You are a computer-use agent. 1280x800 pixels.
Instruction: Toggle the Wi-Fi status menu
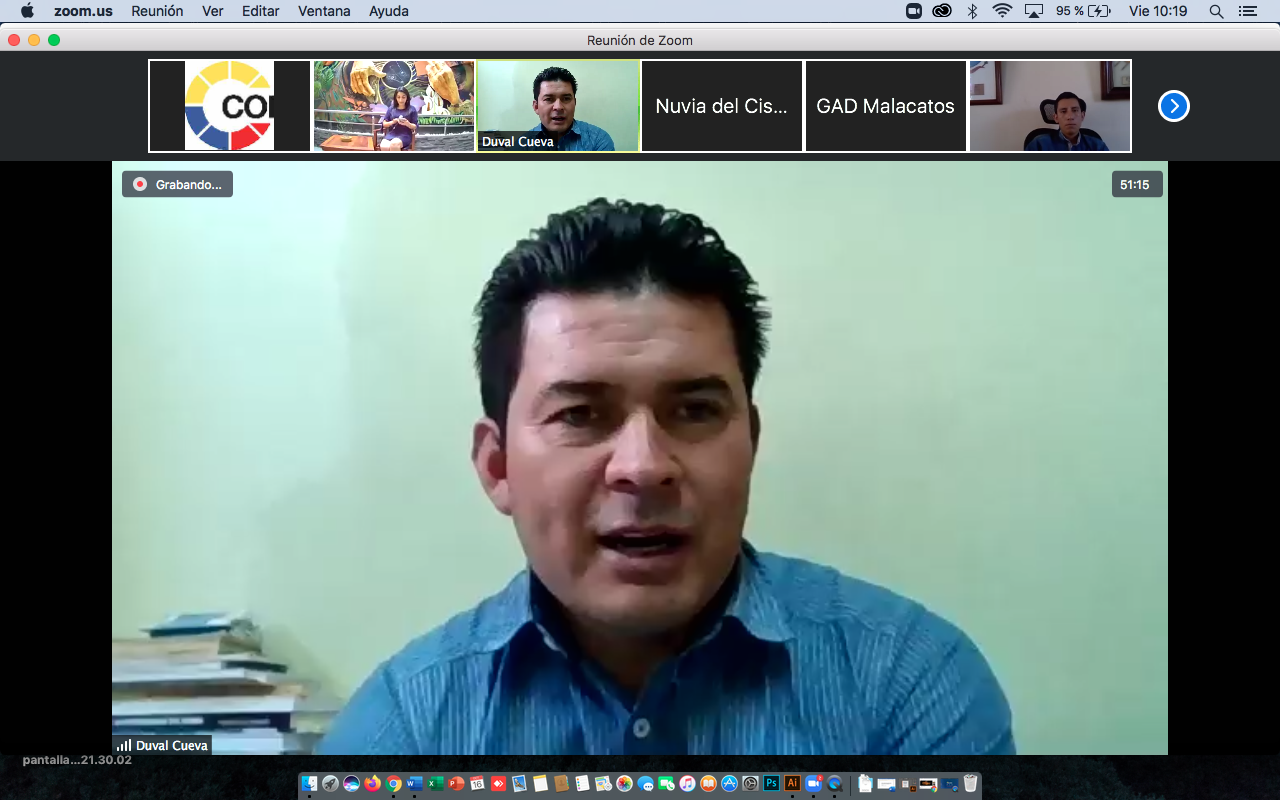point(1002,11)
